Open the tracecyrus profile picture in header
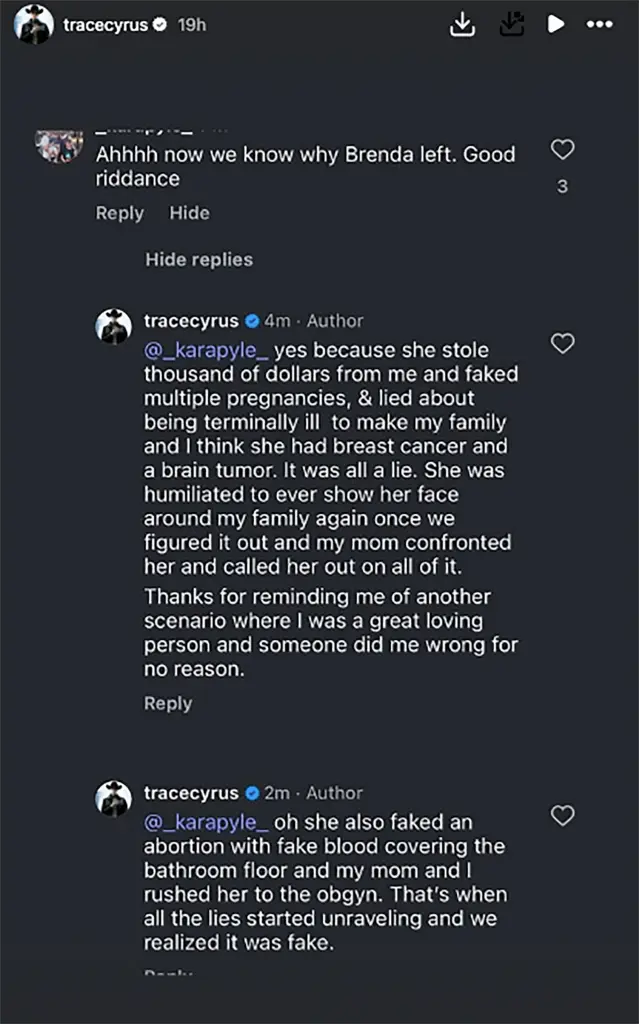The image size is (639, 1024). (34, 25)
